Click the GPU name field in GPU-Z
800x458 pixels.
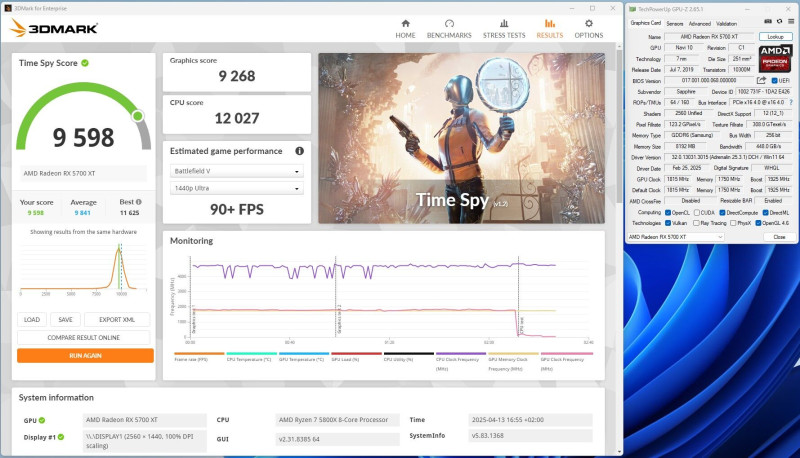click(709, 37)
